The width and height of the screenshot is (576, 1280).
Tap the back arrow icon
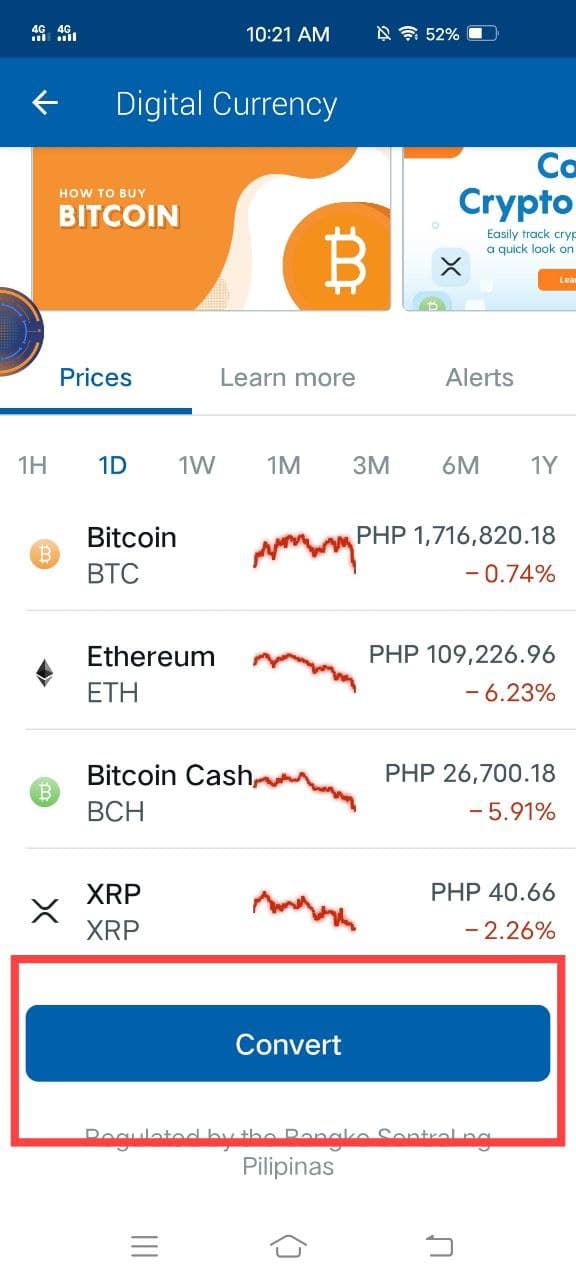coord(45,103)
